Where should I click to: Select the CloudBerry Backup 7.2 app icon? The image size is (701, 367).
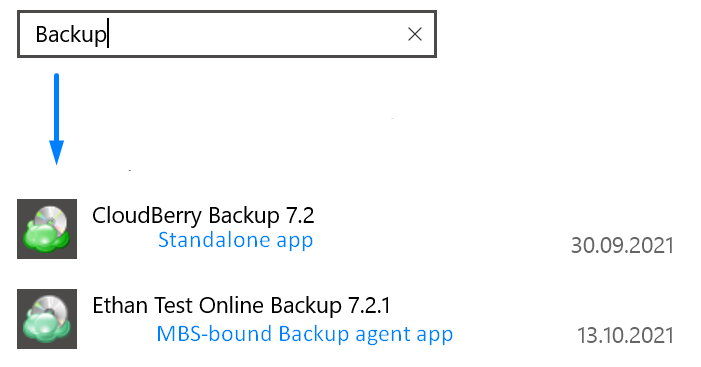pyautogui.click(x=47, y=229)
